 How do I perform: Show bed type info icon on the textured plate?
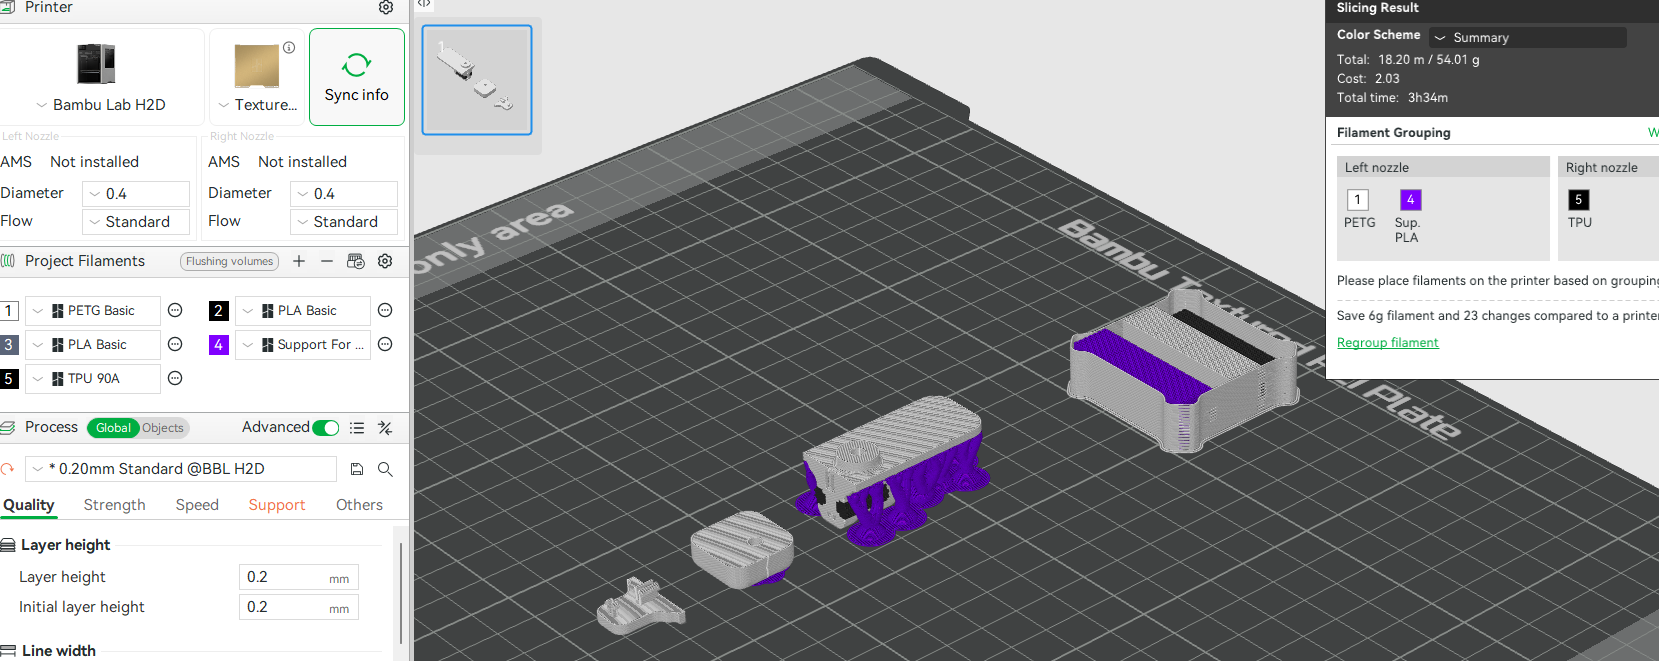pyautogui.click(x=289, y=48)
